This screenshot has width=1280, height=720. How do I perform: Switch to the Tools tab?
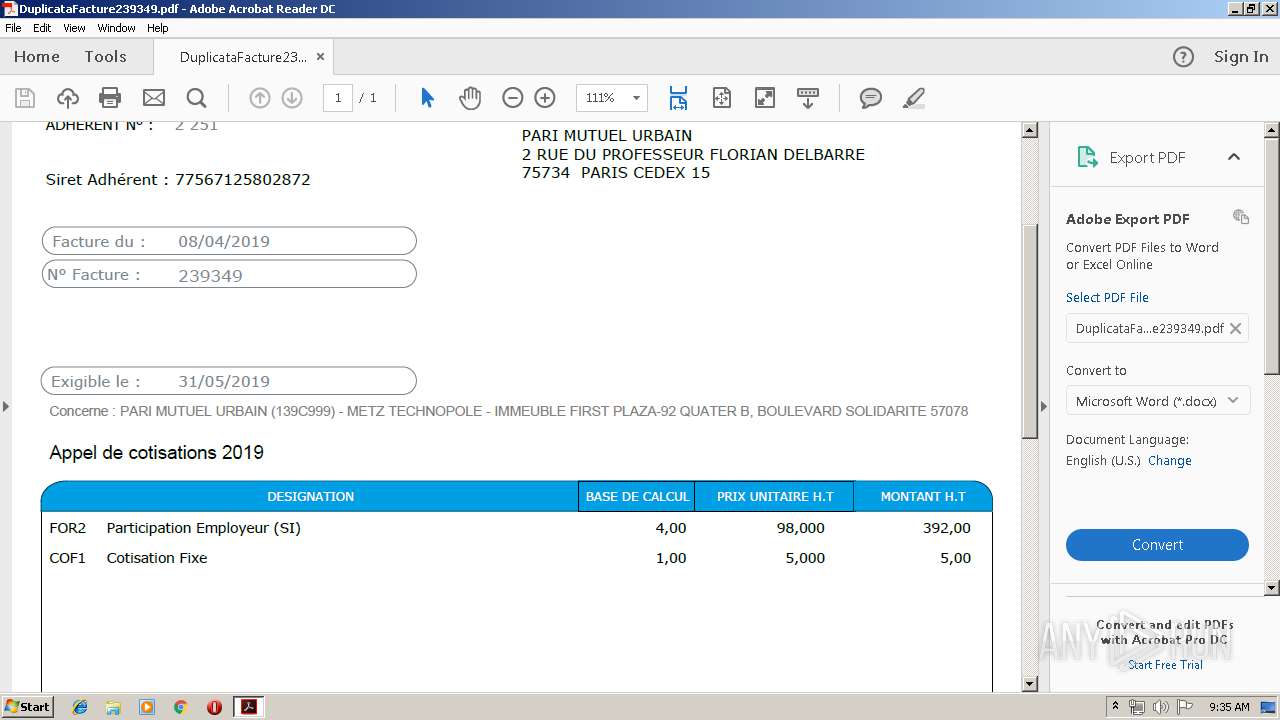coord(105,57)
